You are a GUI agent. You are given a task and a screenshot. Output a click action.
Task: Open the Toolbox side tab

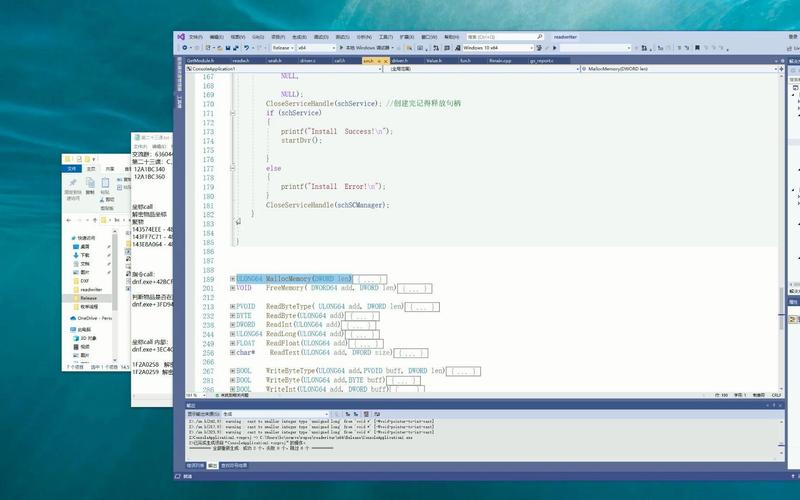point(179,101)
